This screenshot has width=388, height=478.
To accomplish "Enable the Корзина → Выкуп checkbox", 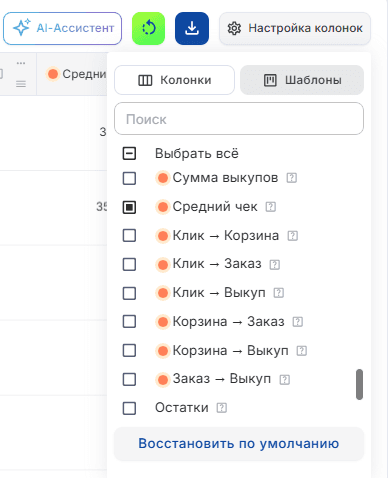I will (x=129, y=351).
